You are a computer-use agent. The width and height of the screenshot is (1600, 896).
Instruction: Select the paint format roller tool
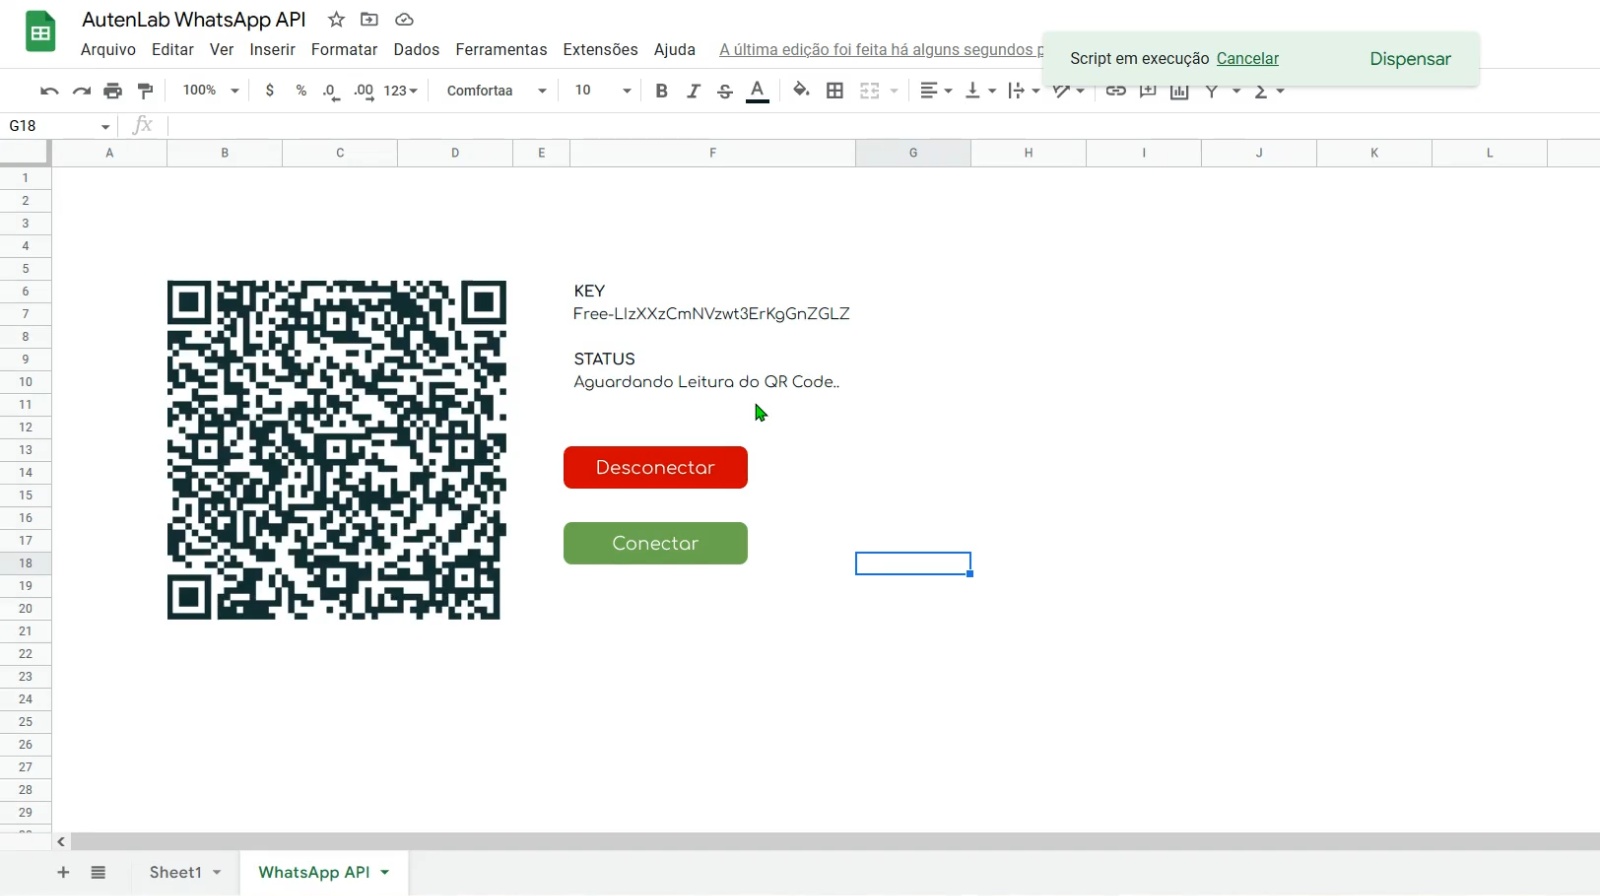(x=145, y=91)
